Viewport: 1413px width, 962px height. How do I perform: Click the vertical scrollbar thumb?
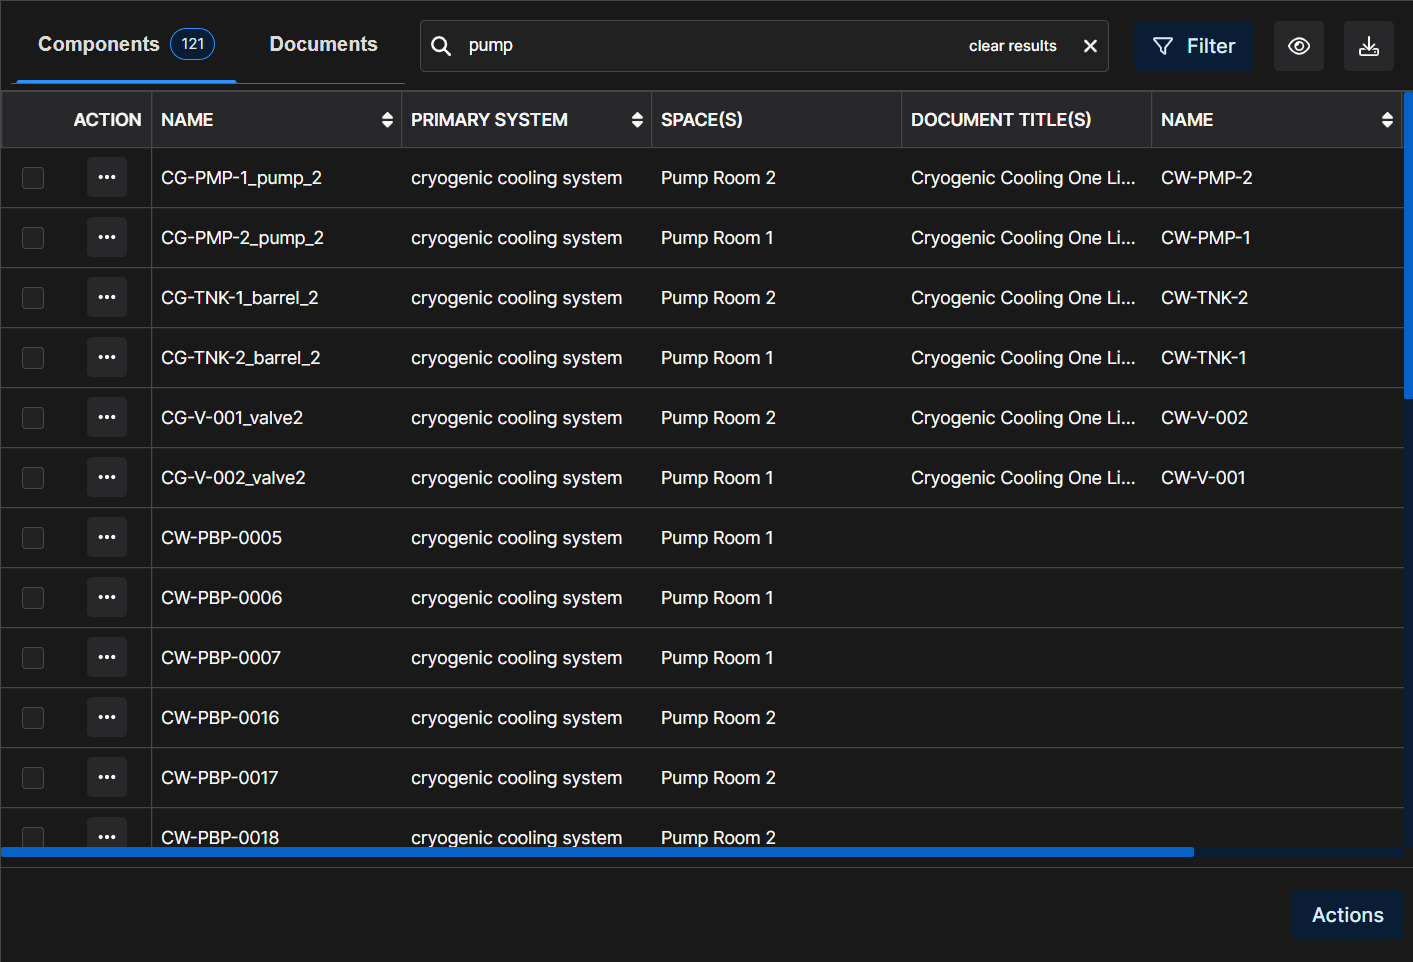[x=1408, y=246]
